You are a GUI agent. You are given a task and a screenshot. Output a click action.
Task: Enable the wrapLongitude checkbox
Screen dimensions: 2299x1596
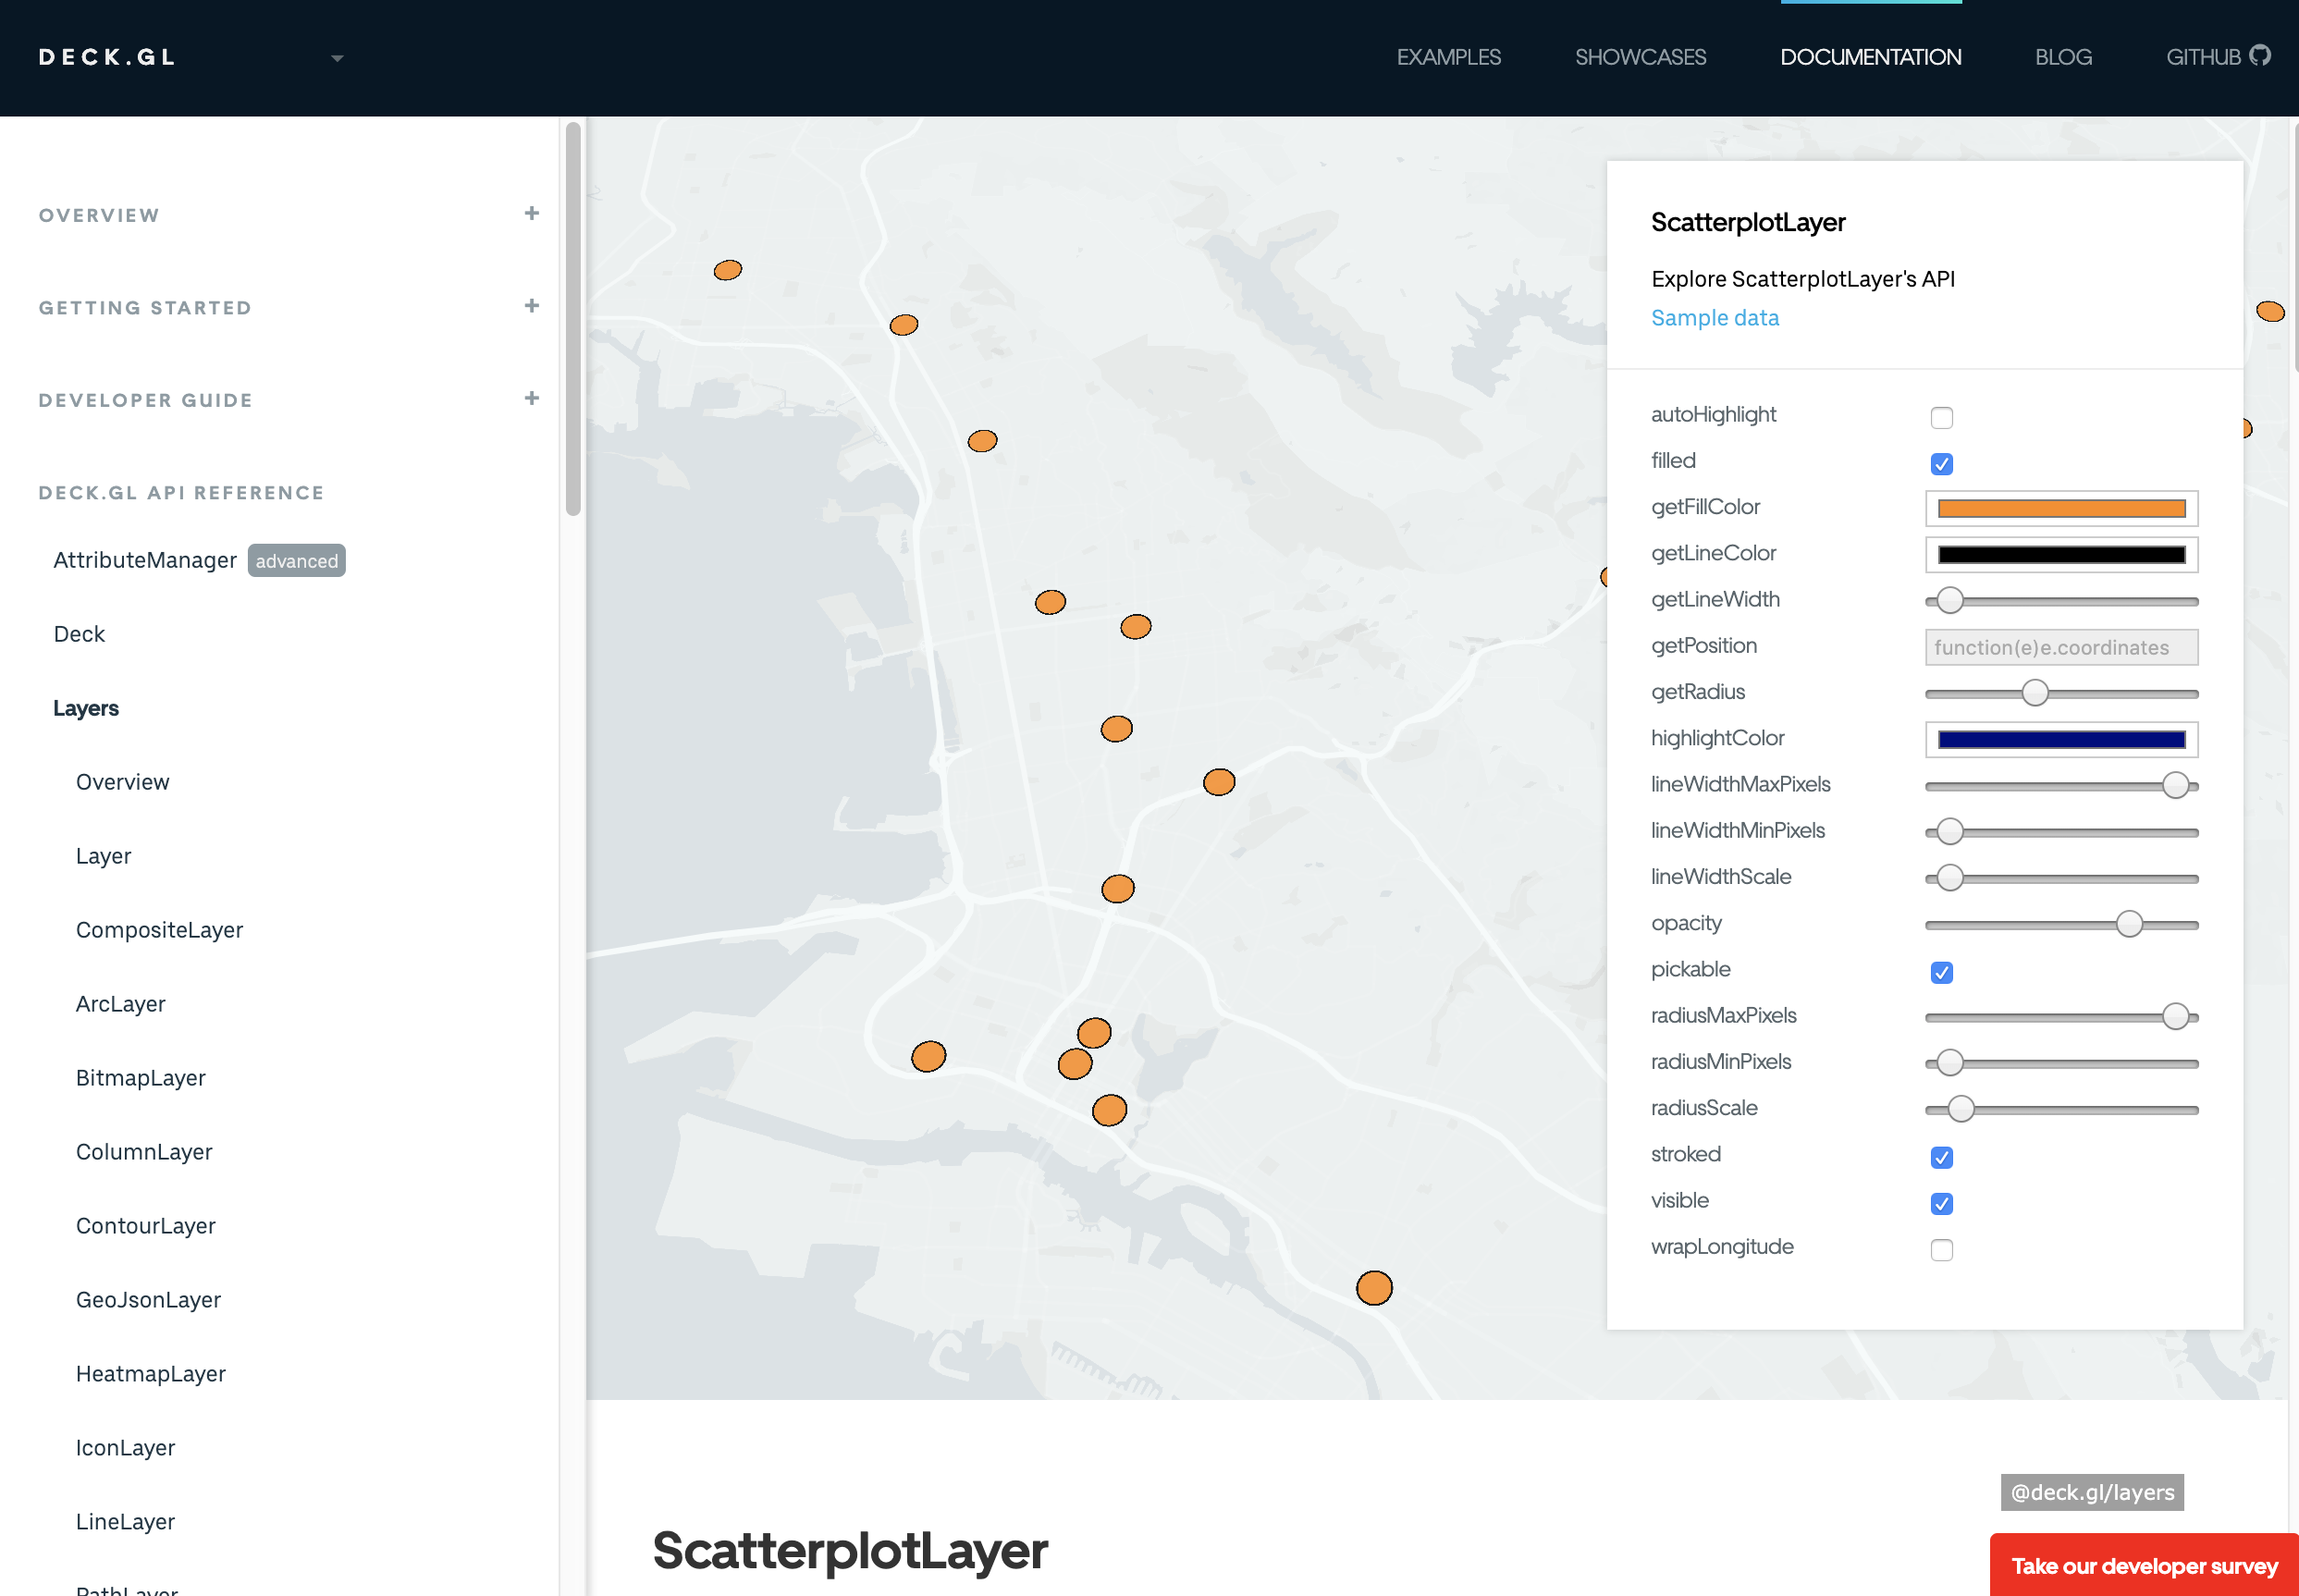(x=1941, y=1250)
